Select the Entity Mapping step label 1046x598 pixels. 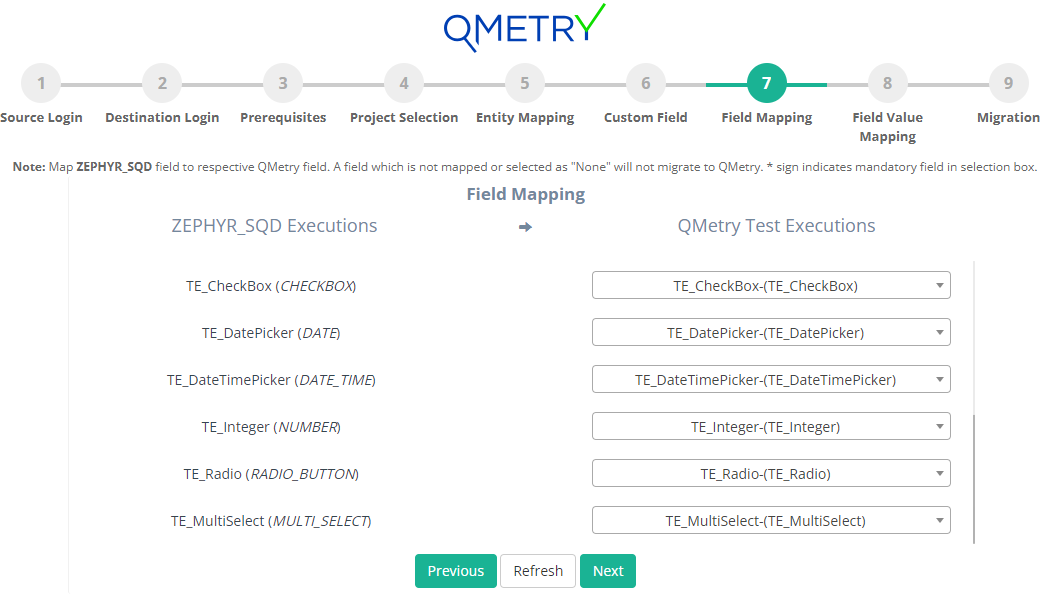(x=525, y=118)
